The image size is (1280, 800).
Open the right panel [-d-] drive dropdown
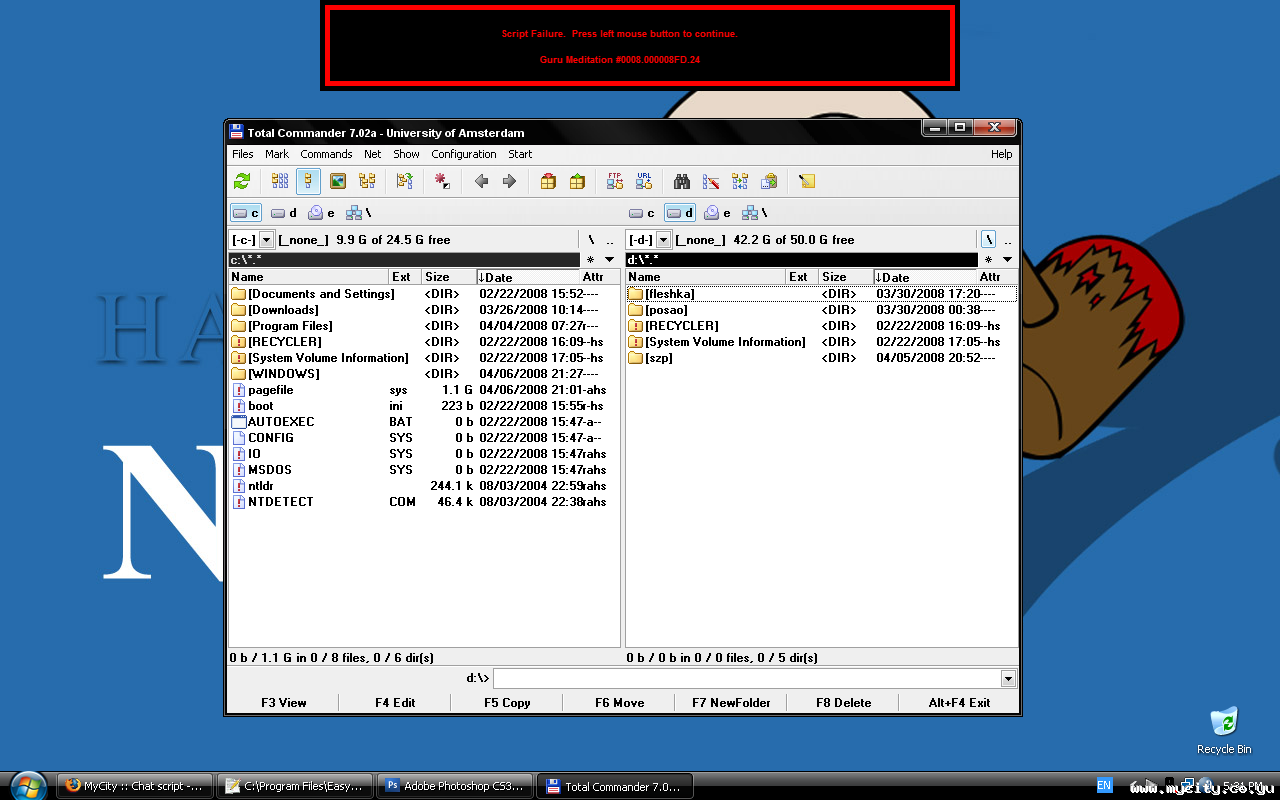tap(664, 240)
